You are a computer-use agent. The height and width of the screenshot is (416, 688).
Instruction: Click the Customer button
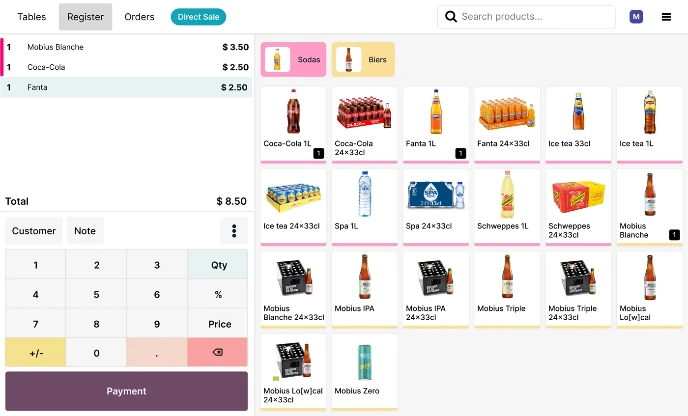34,231
